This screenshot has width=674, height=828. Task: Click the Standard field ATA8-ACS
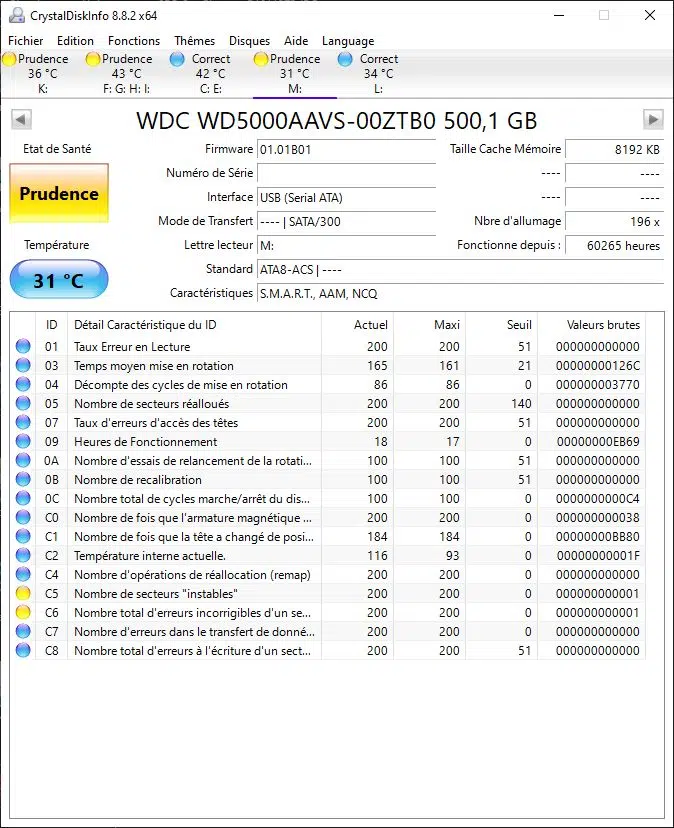(460, 270)
